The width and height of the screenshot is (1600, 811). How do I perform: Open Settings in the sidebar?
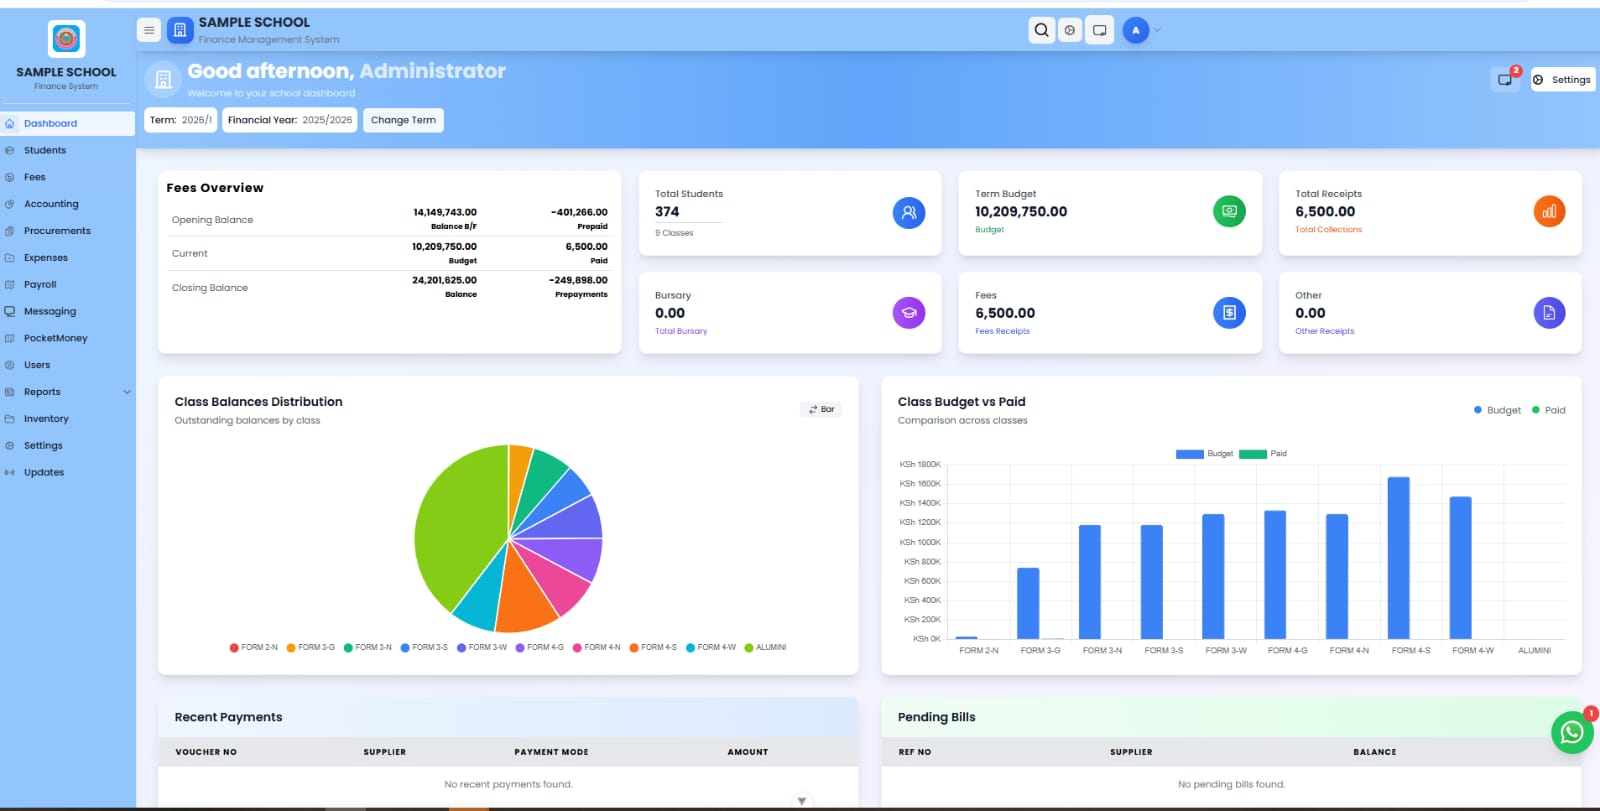point(67,446)
